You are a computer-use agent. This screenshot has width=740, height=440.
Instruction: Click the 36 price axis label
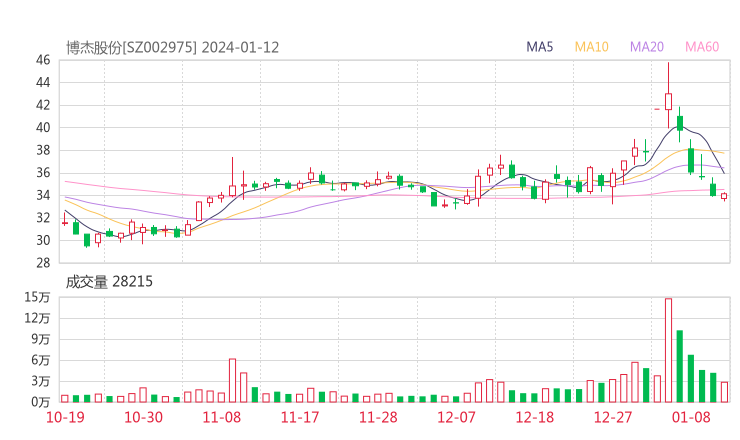42,173
